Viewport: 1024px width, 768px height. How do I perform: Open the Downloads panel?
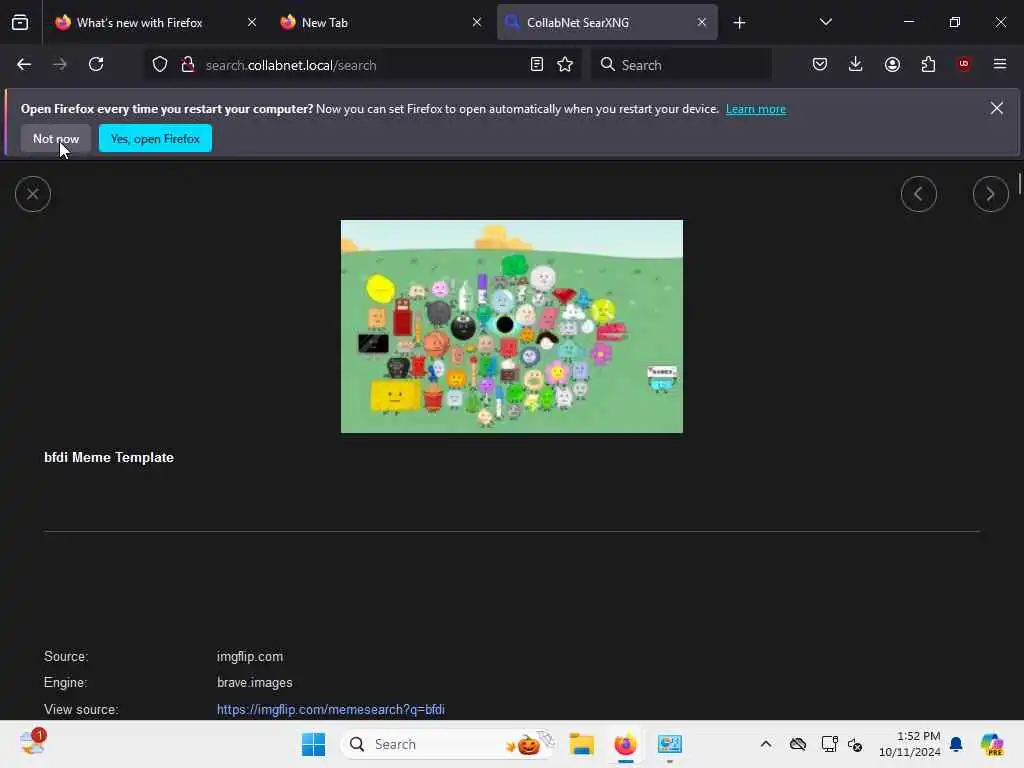point(856,65)
